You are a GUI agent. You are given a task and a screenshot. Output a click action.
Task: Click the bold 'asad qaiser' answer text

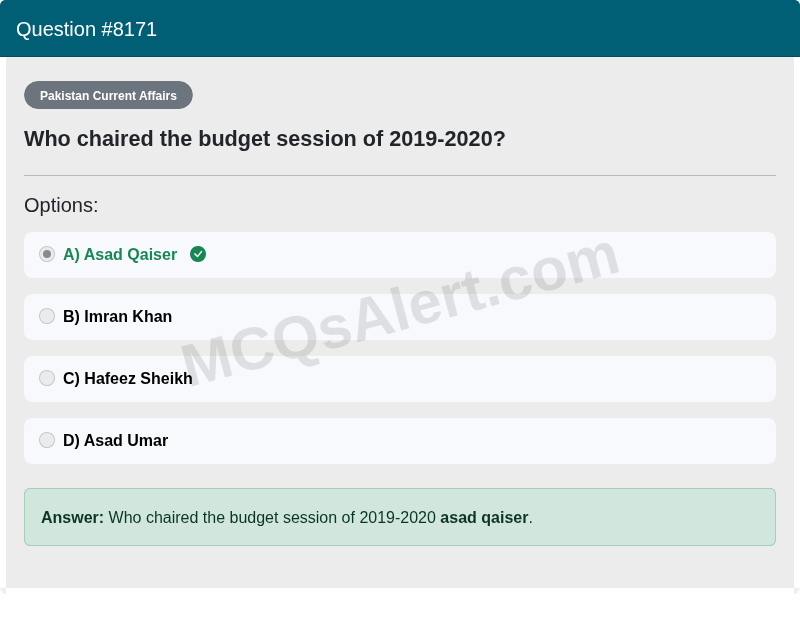click(x=484, y=517)
